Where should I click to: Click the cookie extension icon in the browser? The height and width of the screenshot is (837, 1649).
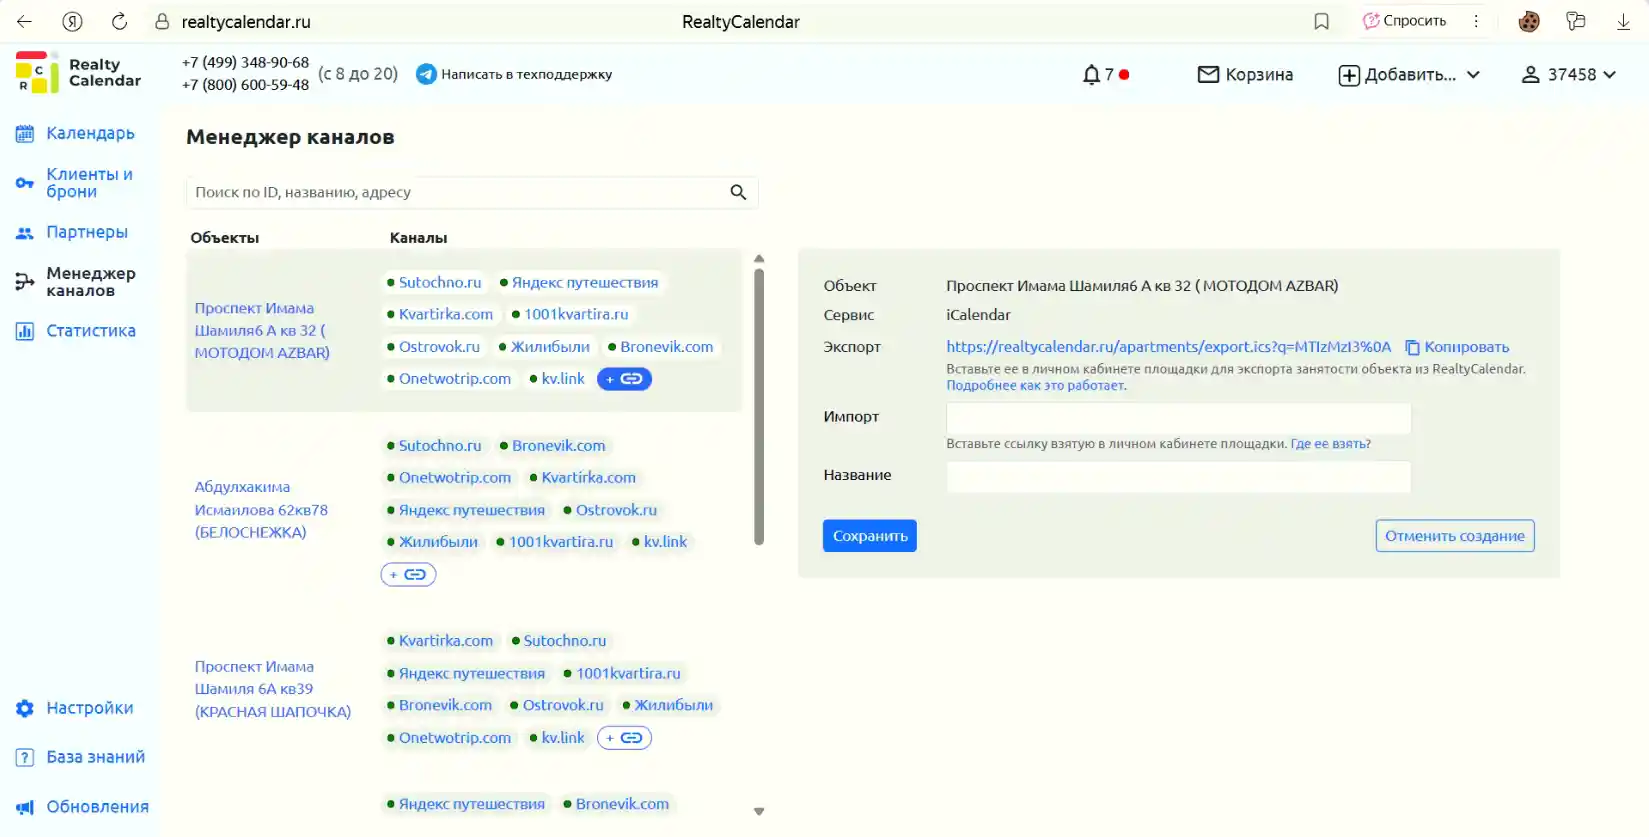tap(1528, 21)
